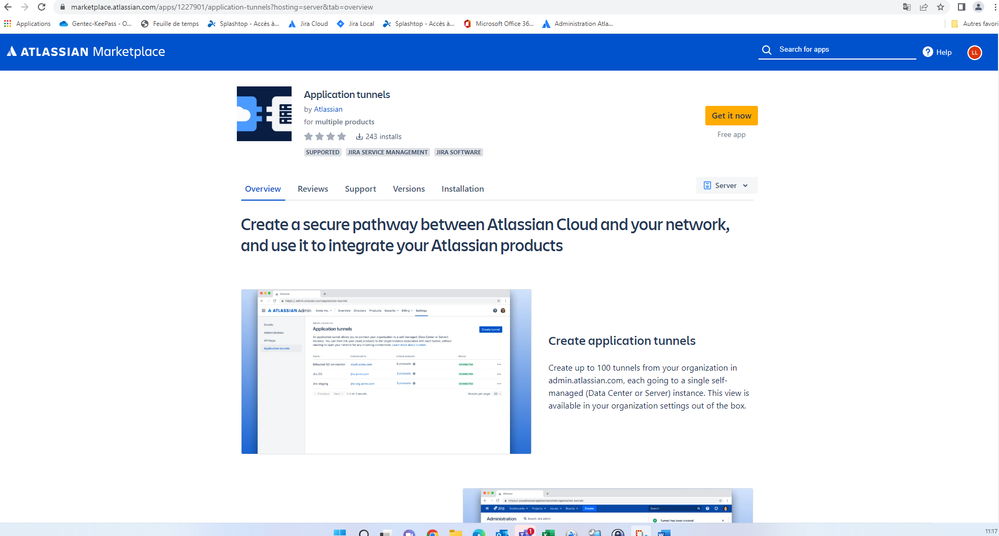Viewport: 999px width, 536px height.
Task: Open File Explorer from the taskbar
Action: pyautogui.click(x=456, y=532)
